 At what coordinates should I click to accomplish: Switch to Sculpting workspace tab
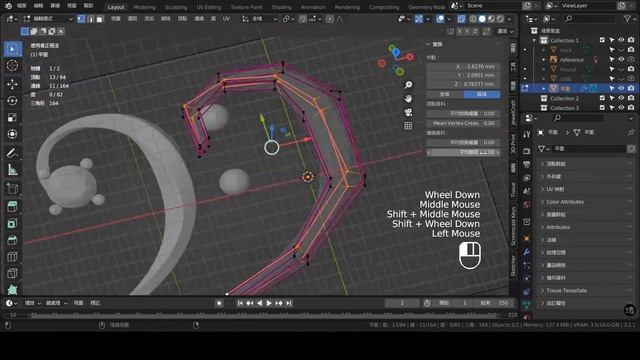tap(176, 7)
